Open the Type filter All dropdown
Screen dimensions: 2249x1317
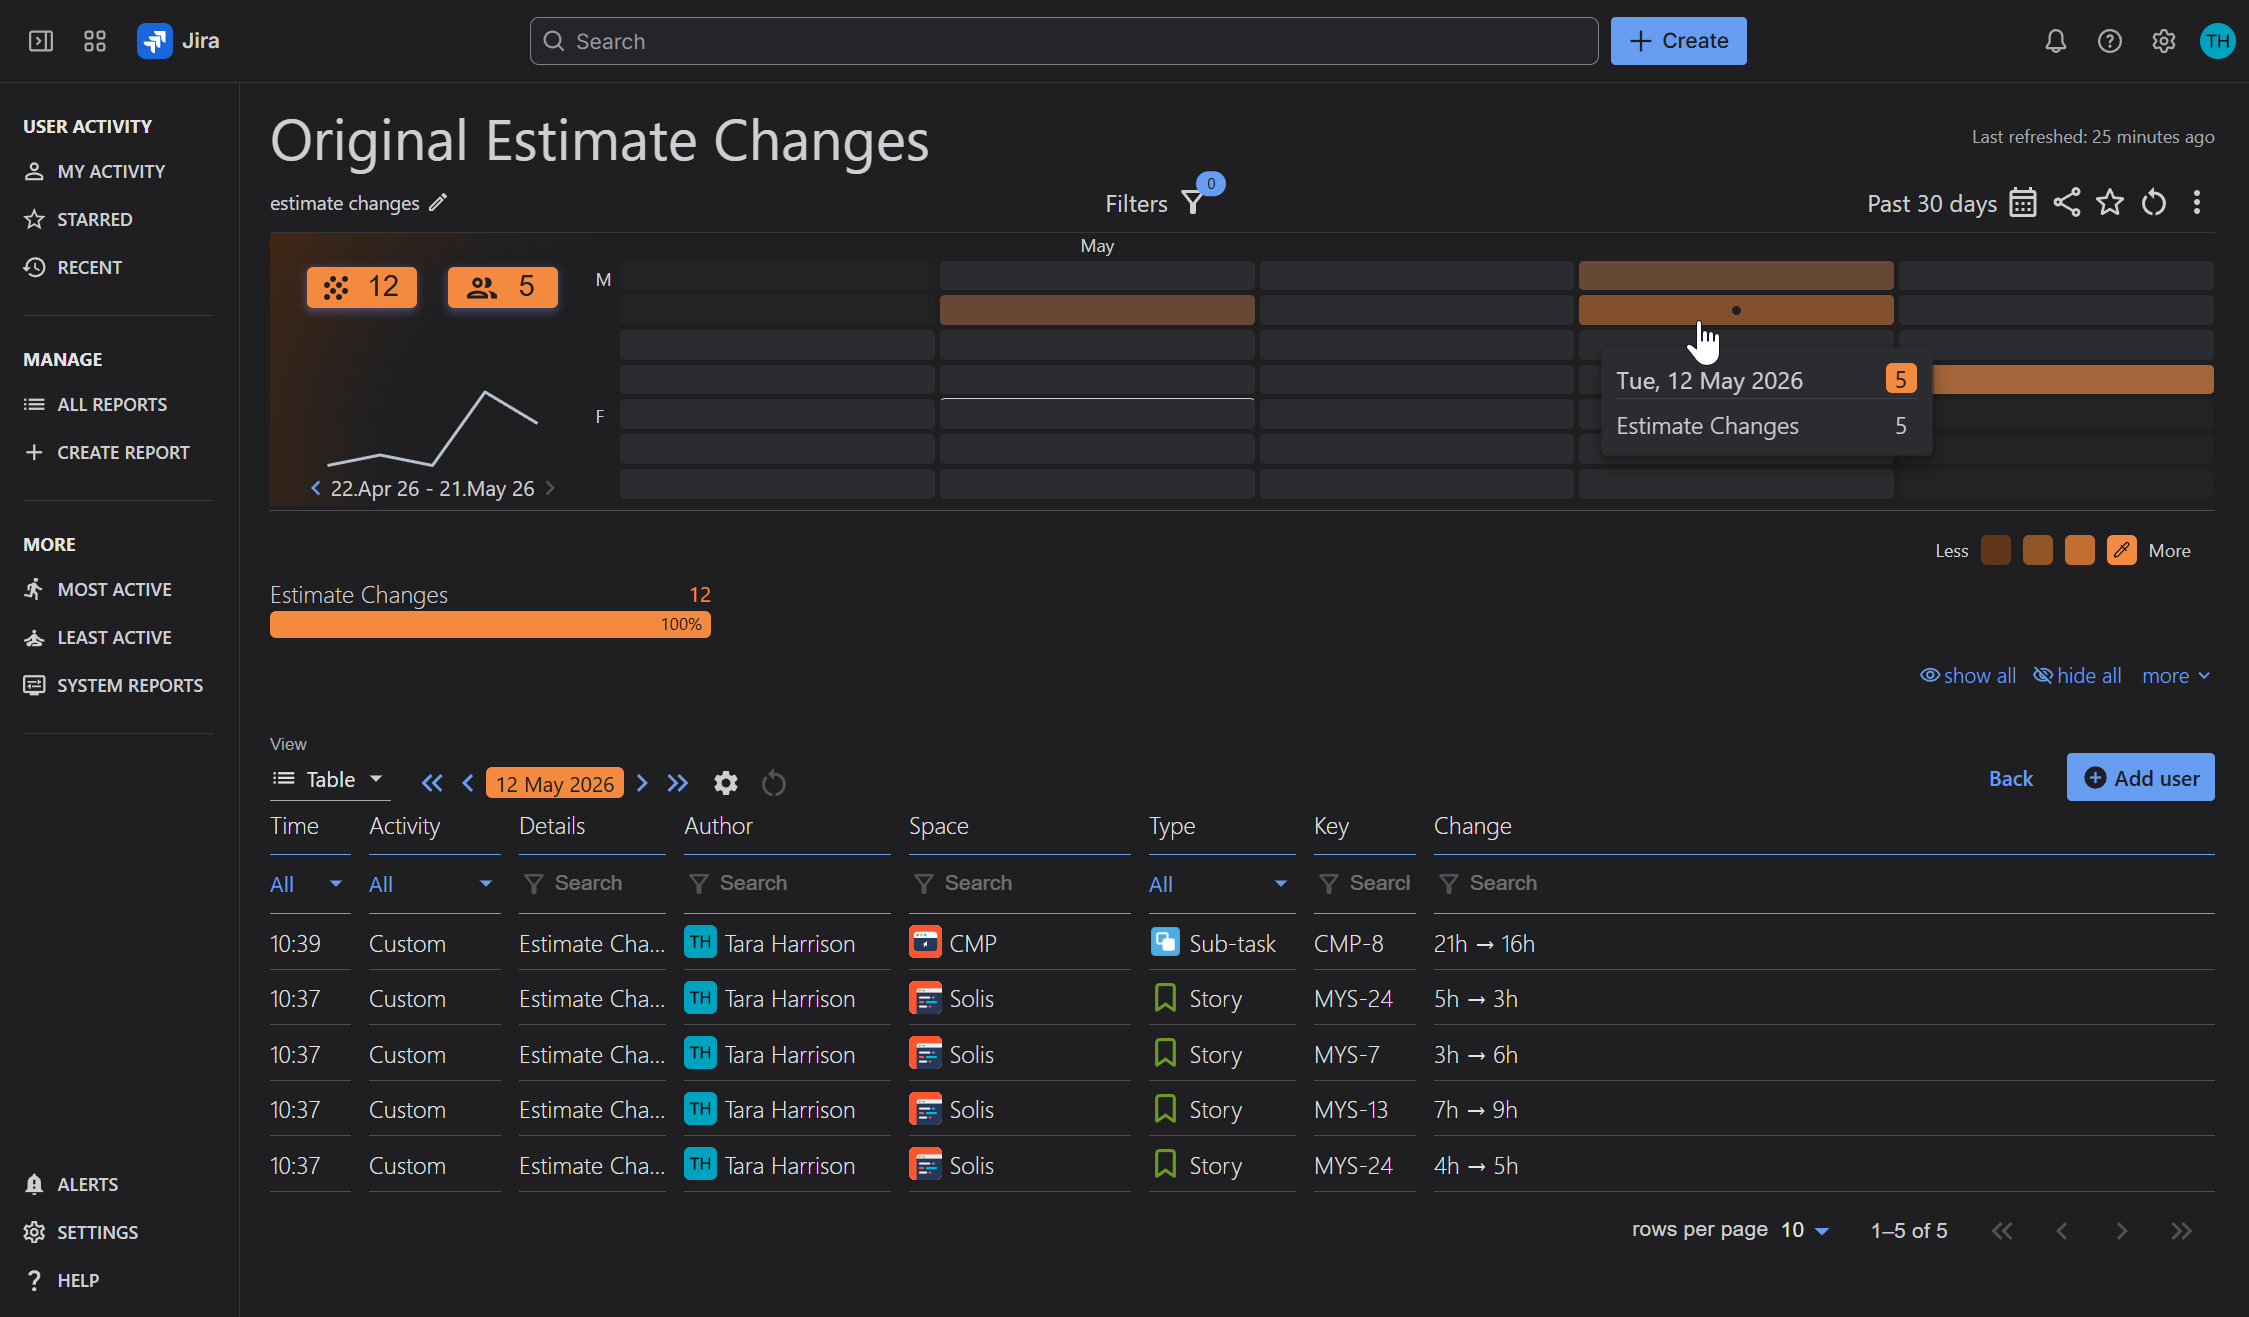point(1219,884)
